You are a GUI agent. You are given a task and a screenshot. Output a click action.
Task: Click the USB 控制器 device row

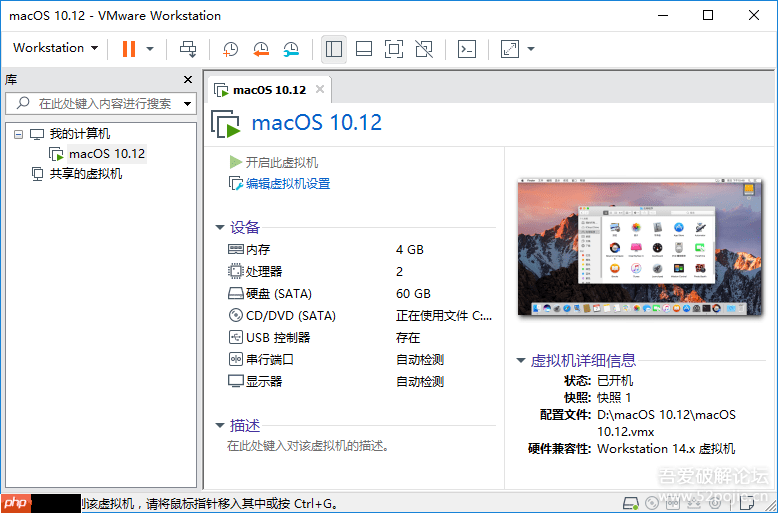361,337
